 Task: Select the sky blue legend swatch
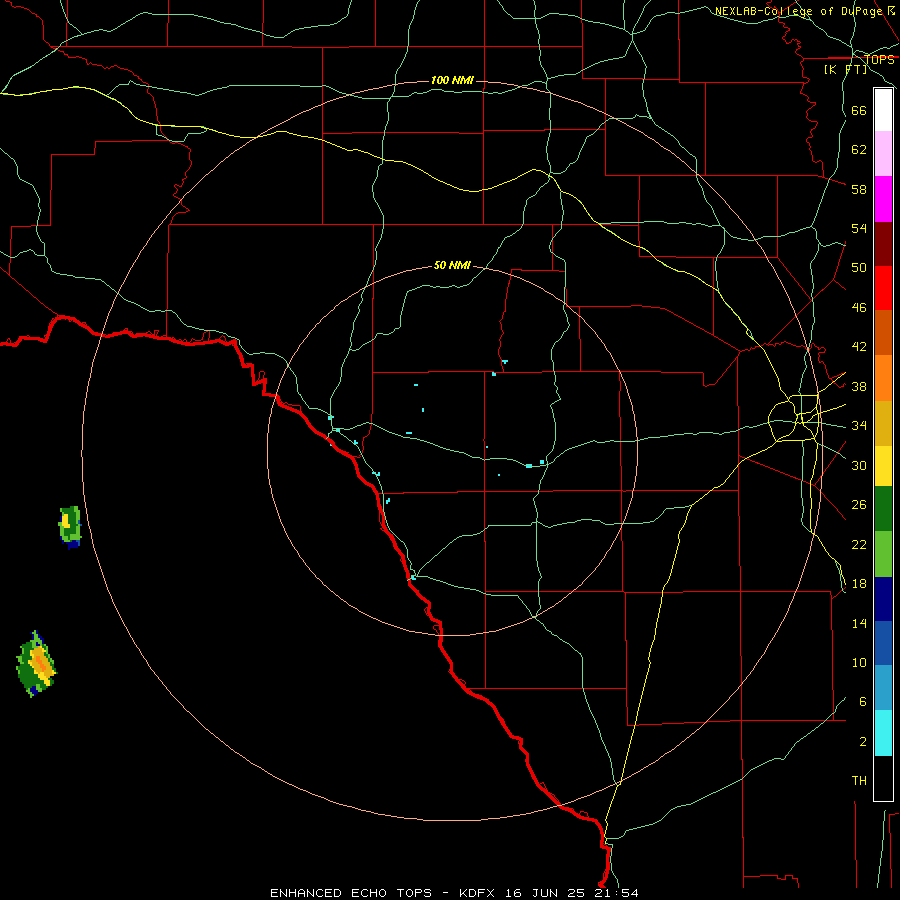pyautogui.click(x=883, y=688)
